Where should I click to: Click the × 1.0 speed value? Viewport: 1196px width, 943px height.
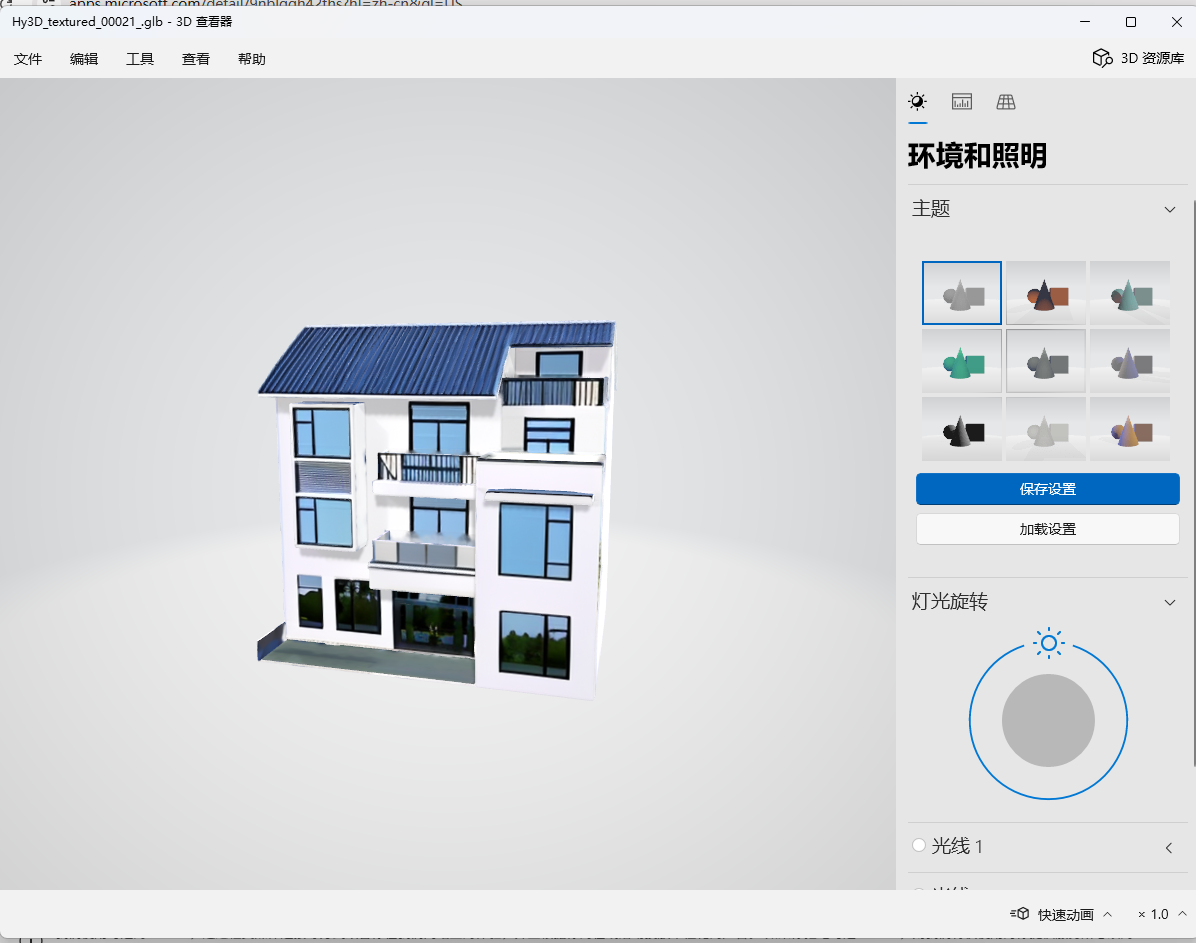tap(1153, 914)
